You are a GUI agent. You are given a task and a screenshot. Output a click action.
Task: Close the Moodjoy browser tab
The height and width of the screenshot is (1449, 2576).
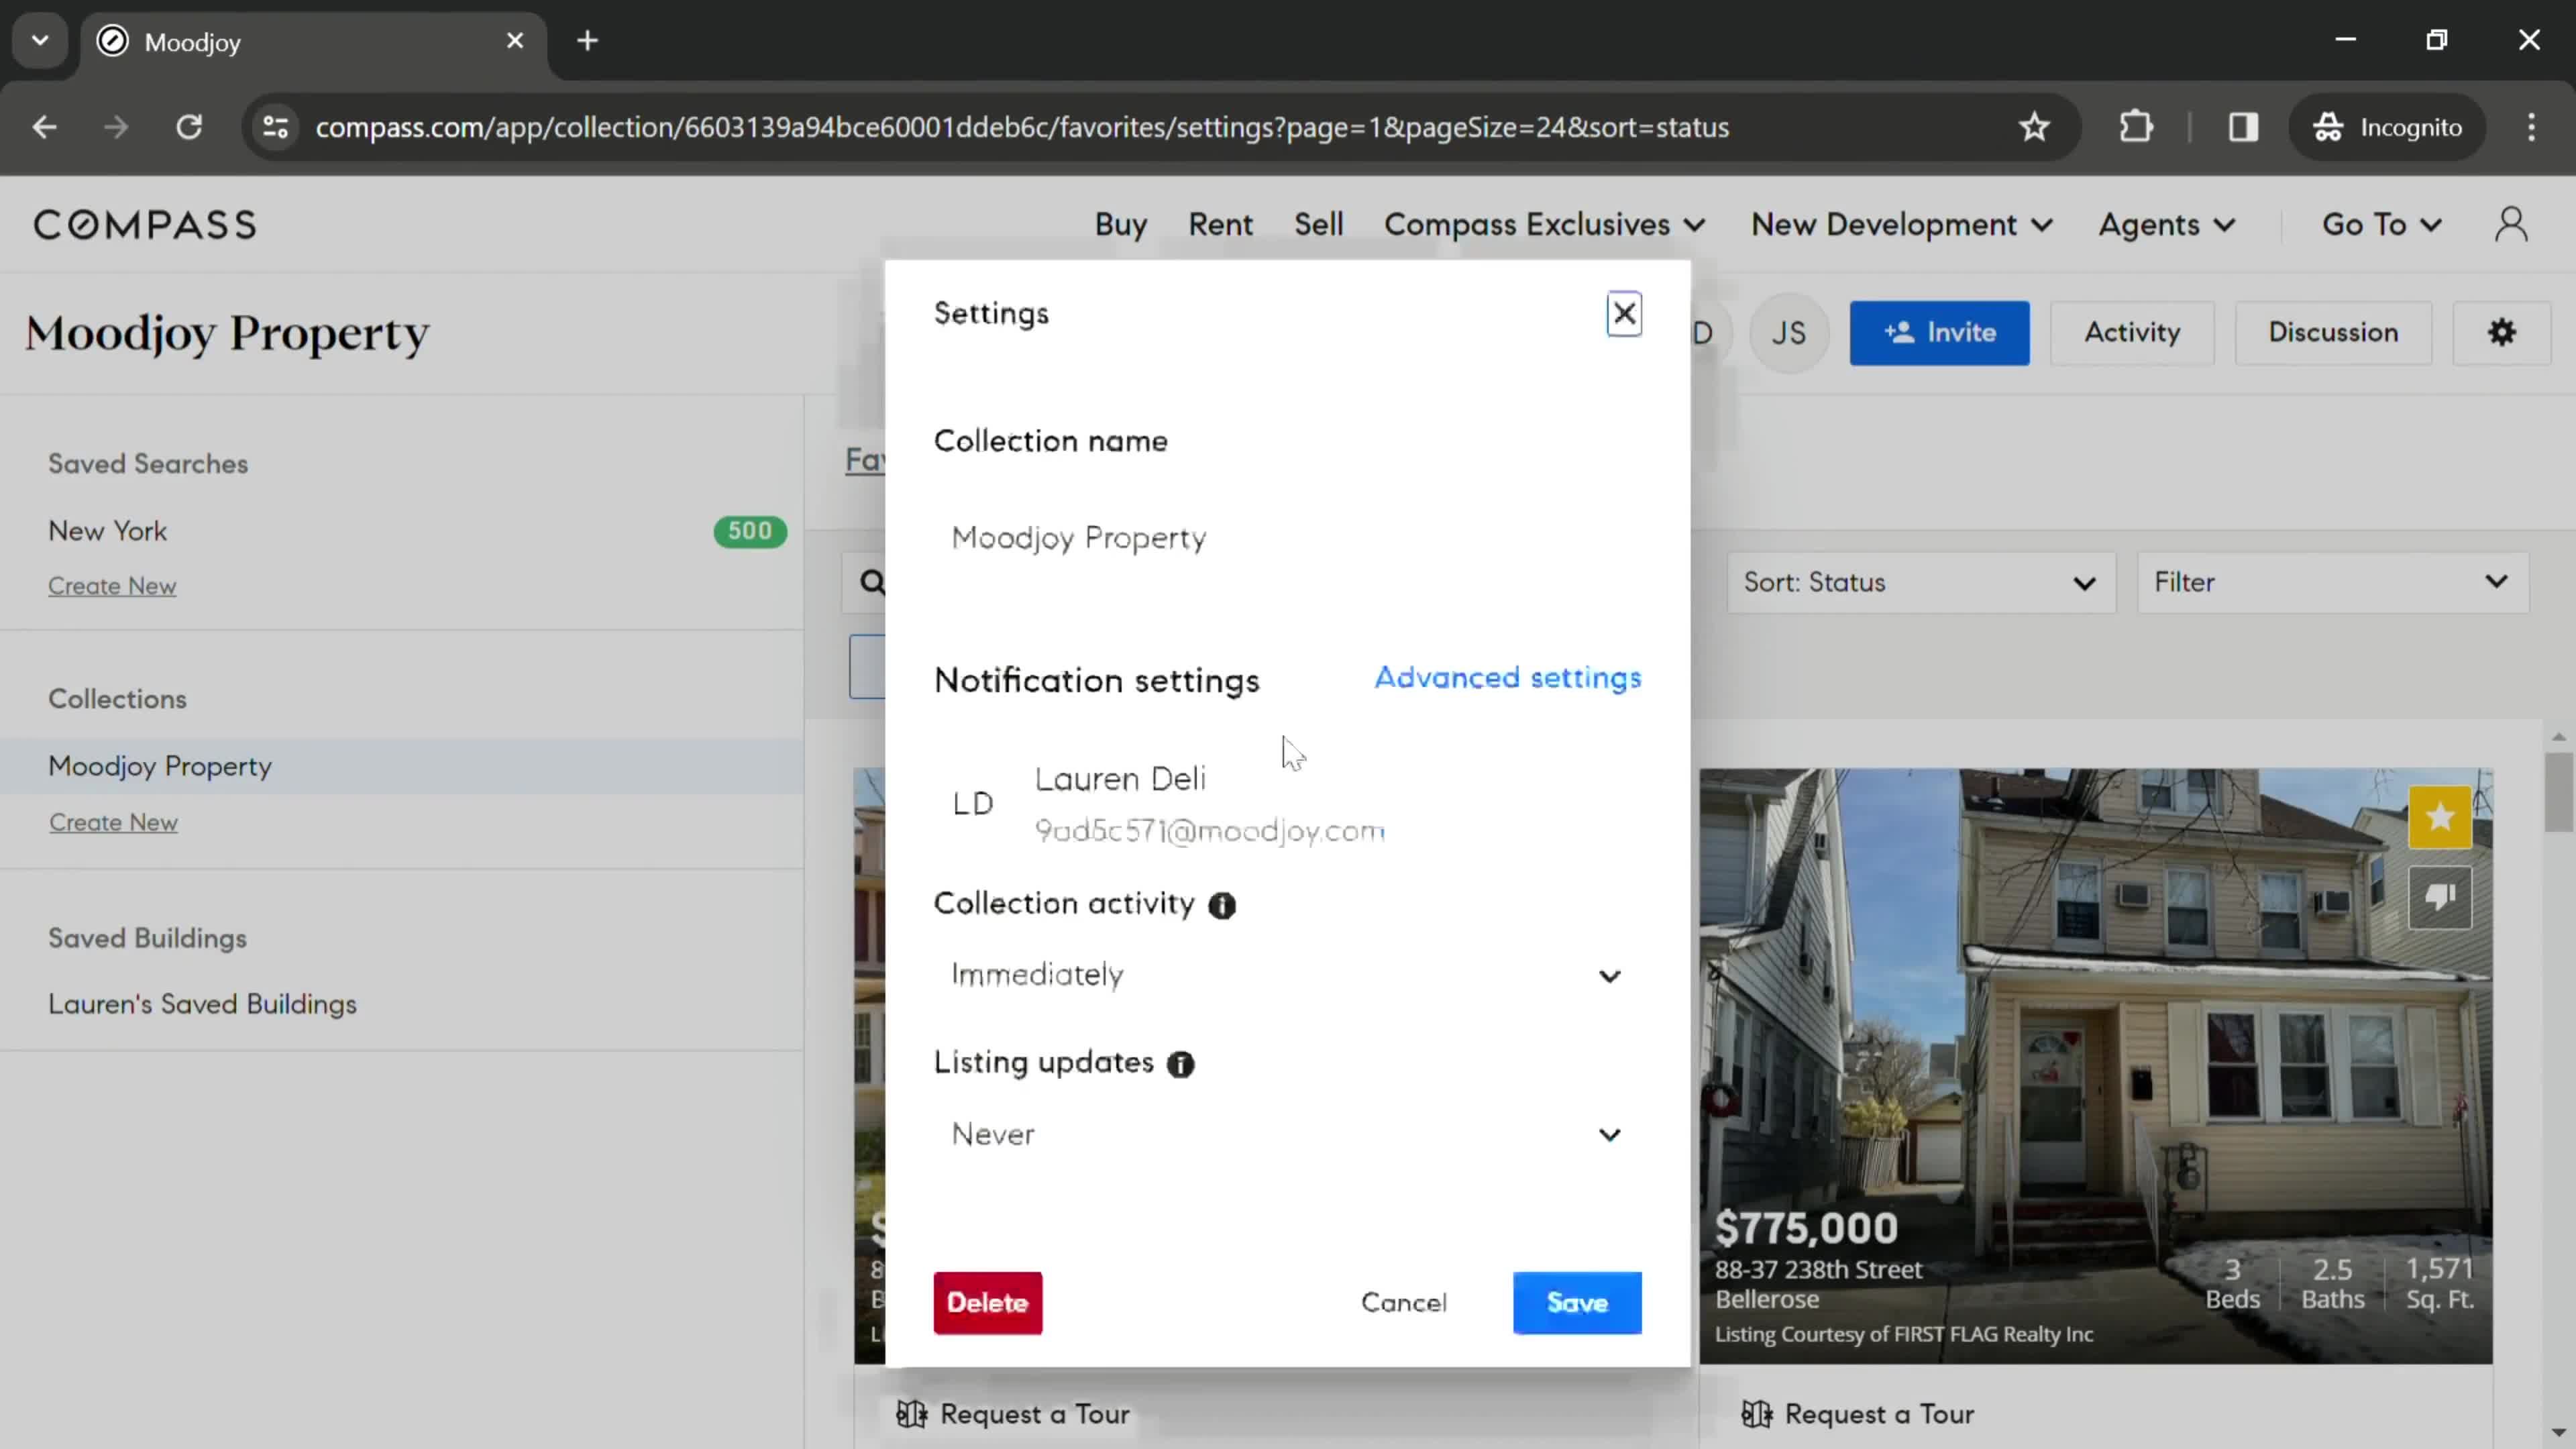tap(515, 41)
